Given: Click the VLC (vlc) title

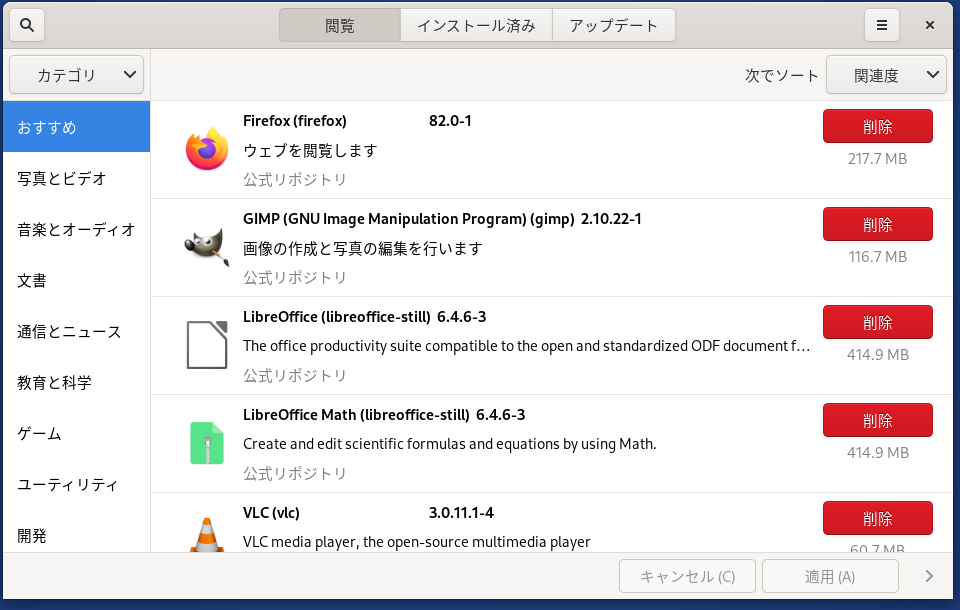Looking at the screenshot, I should [271, 513].
